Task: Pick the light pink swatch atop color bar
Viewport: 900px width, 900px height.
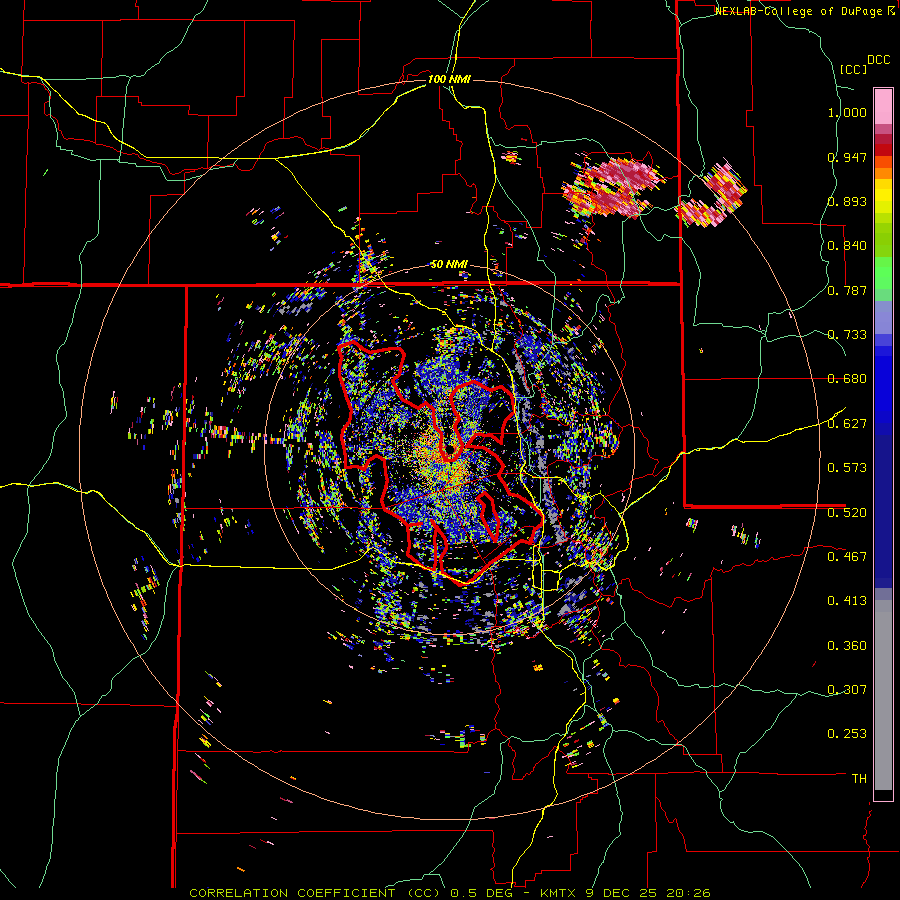Action: [883, 107]
